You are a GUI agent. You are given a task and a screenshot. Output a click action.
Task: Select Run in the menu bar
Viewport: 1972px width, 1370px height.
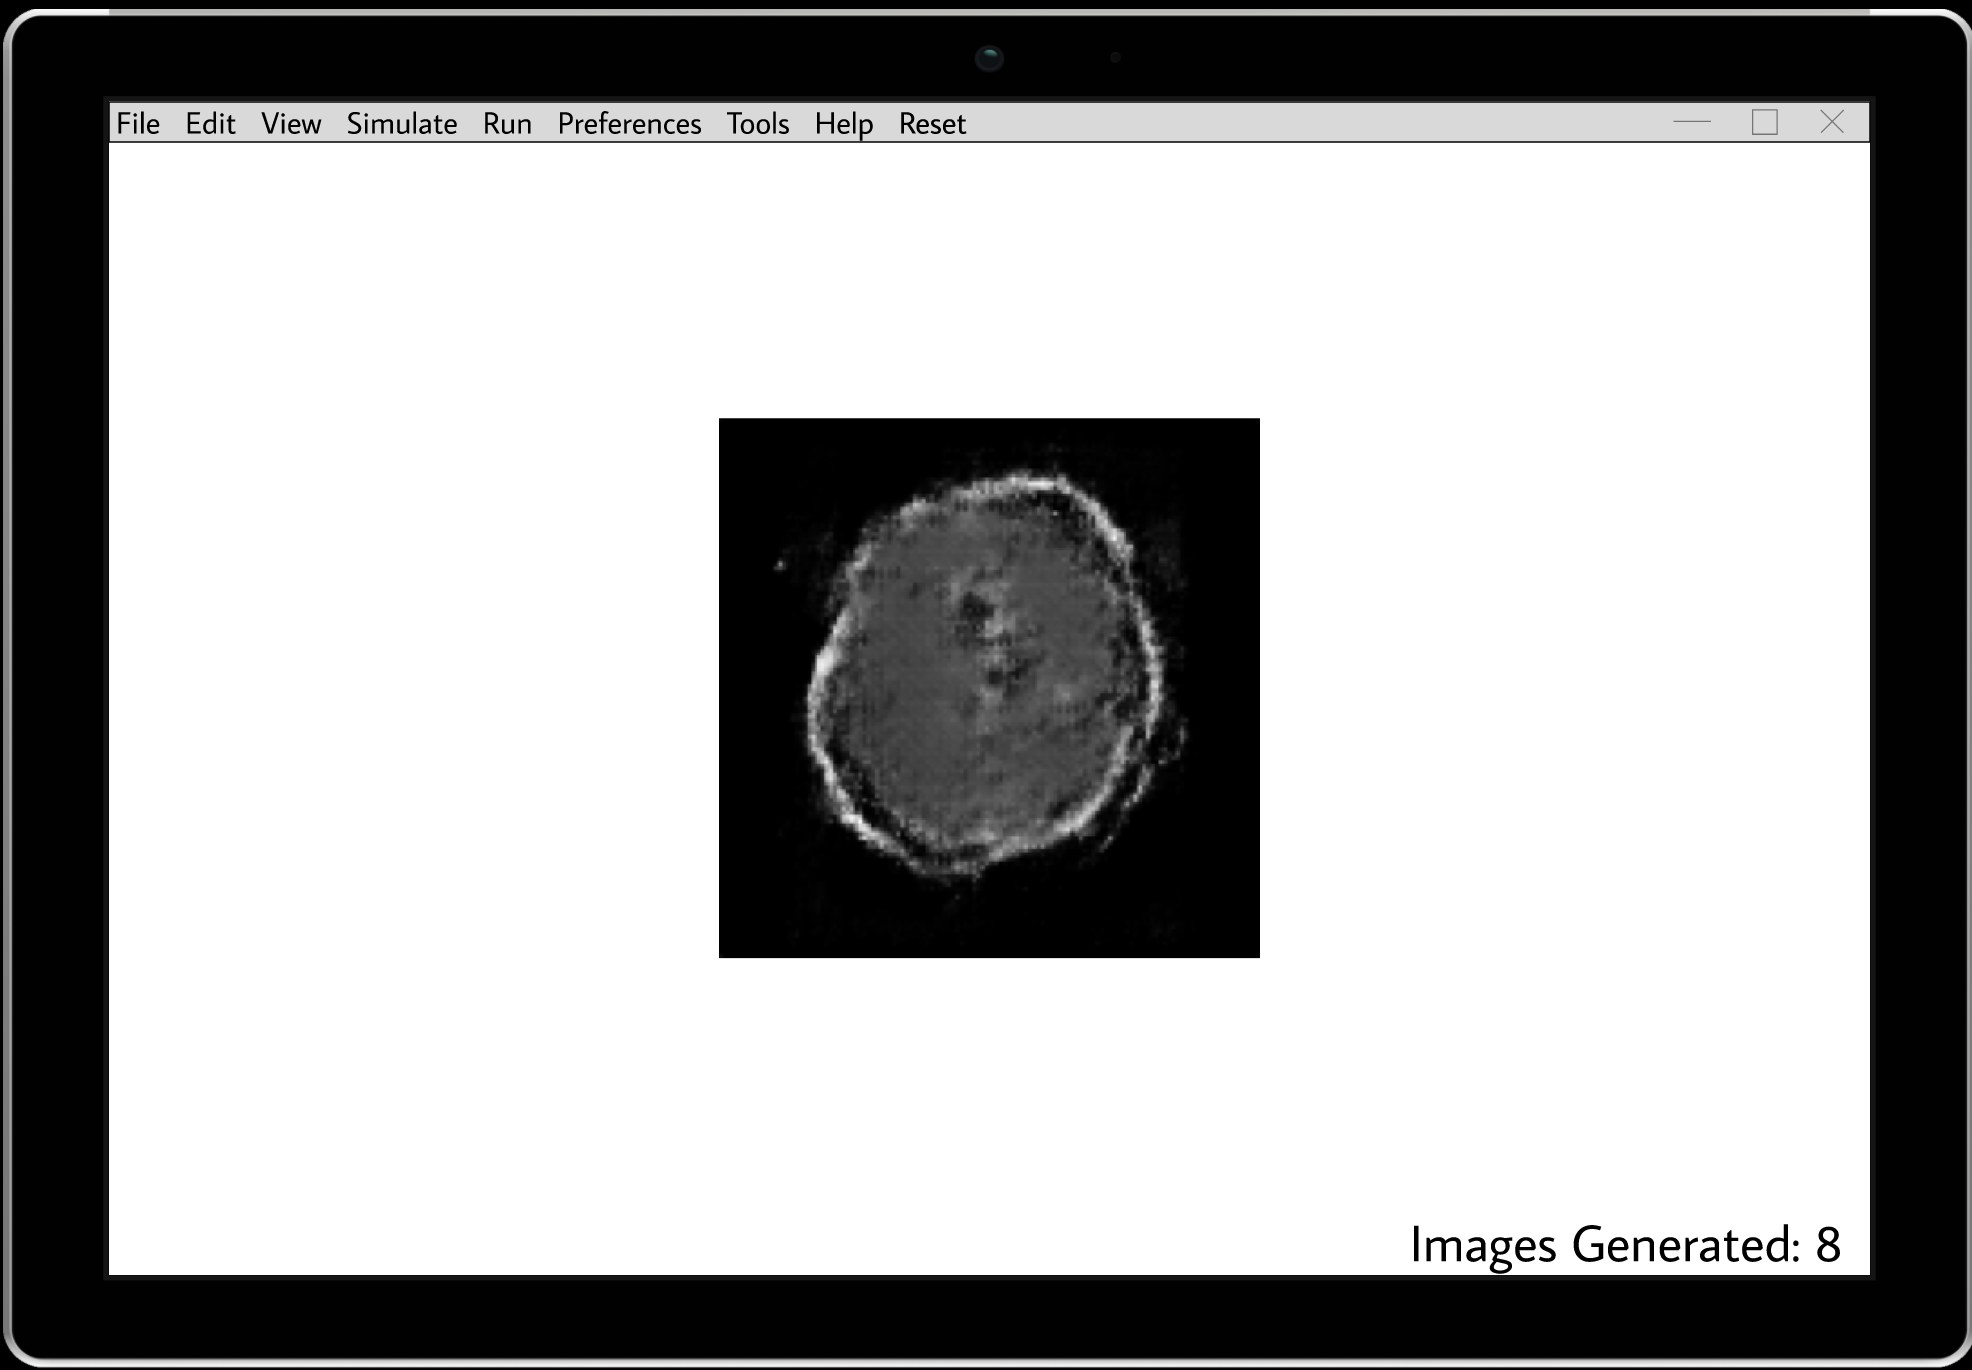(507, 123)
